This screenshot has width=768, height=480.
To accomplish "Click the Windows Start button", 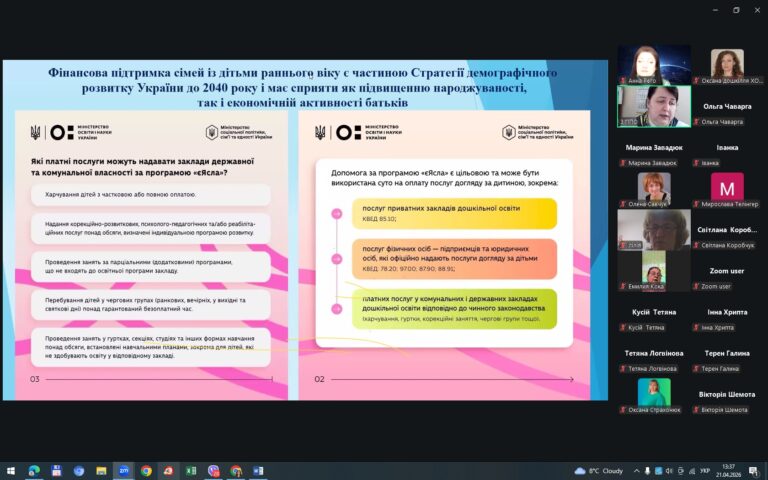I will pos(11,471).
